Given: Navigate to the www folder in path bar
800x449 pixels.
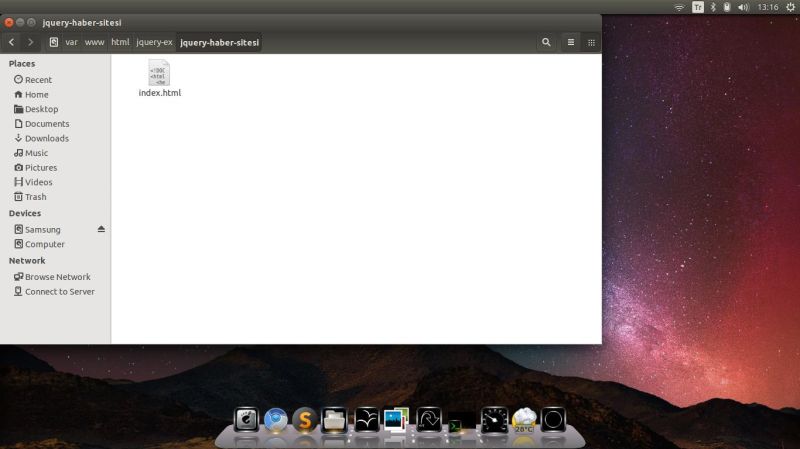Looking at the screenshot, I should coord(94,42).
